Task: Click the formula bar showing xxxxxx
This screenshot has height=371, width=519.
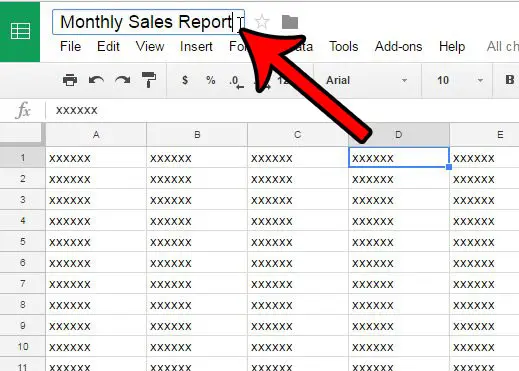Action: coord(282,110)
